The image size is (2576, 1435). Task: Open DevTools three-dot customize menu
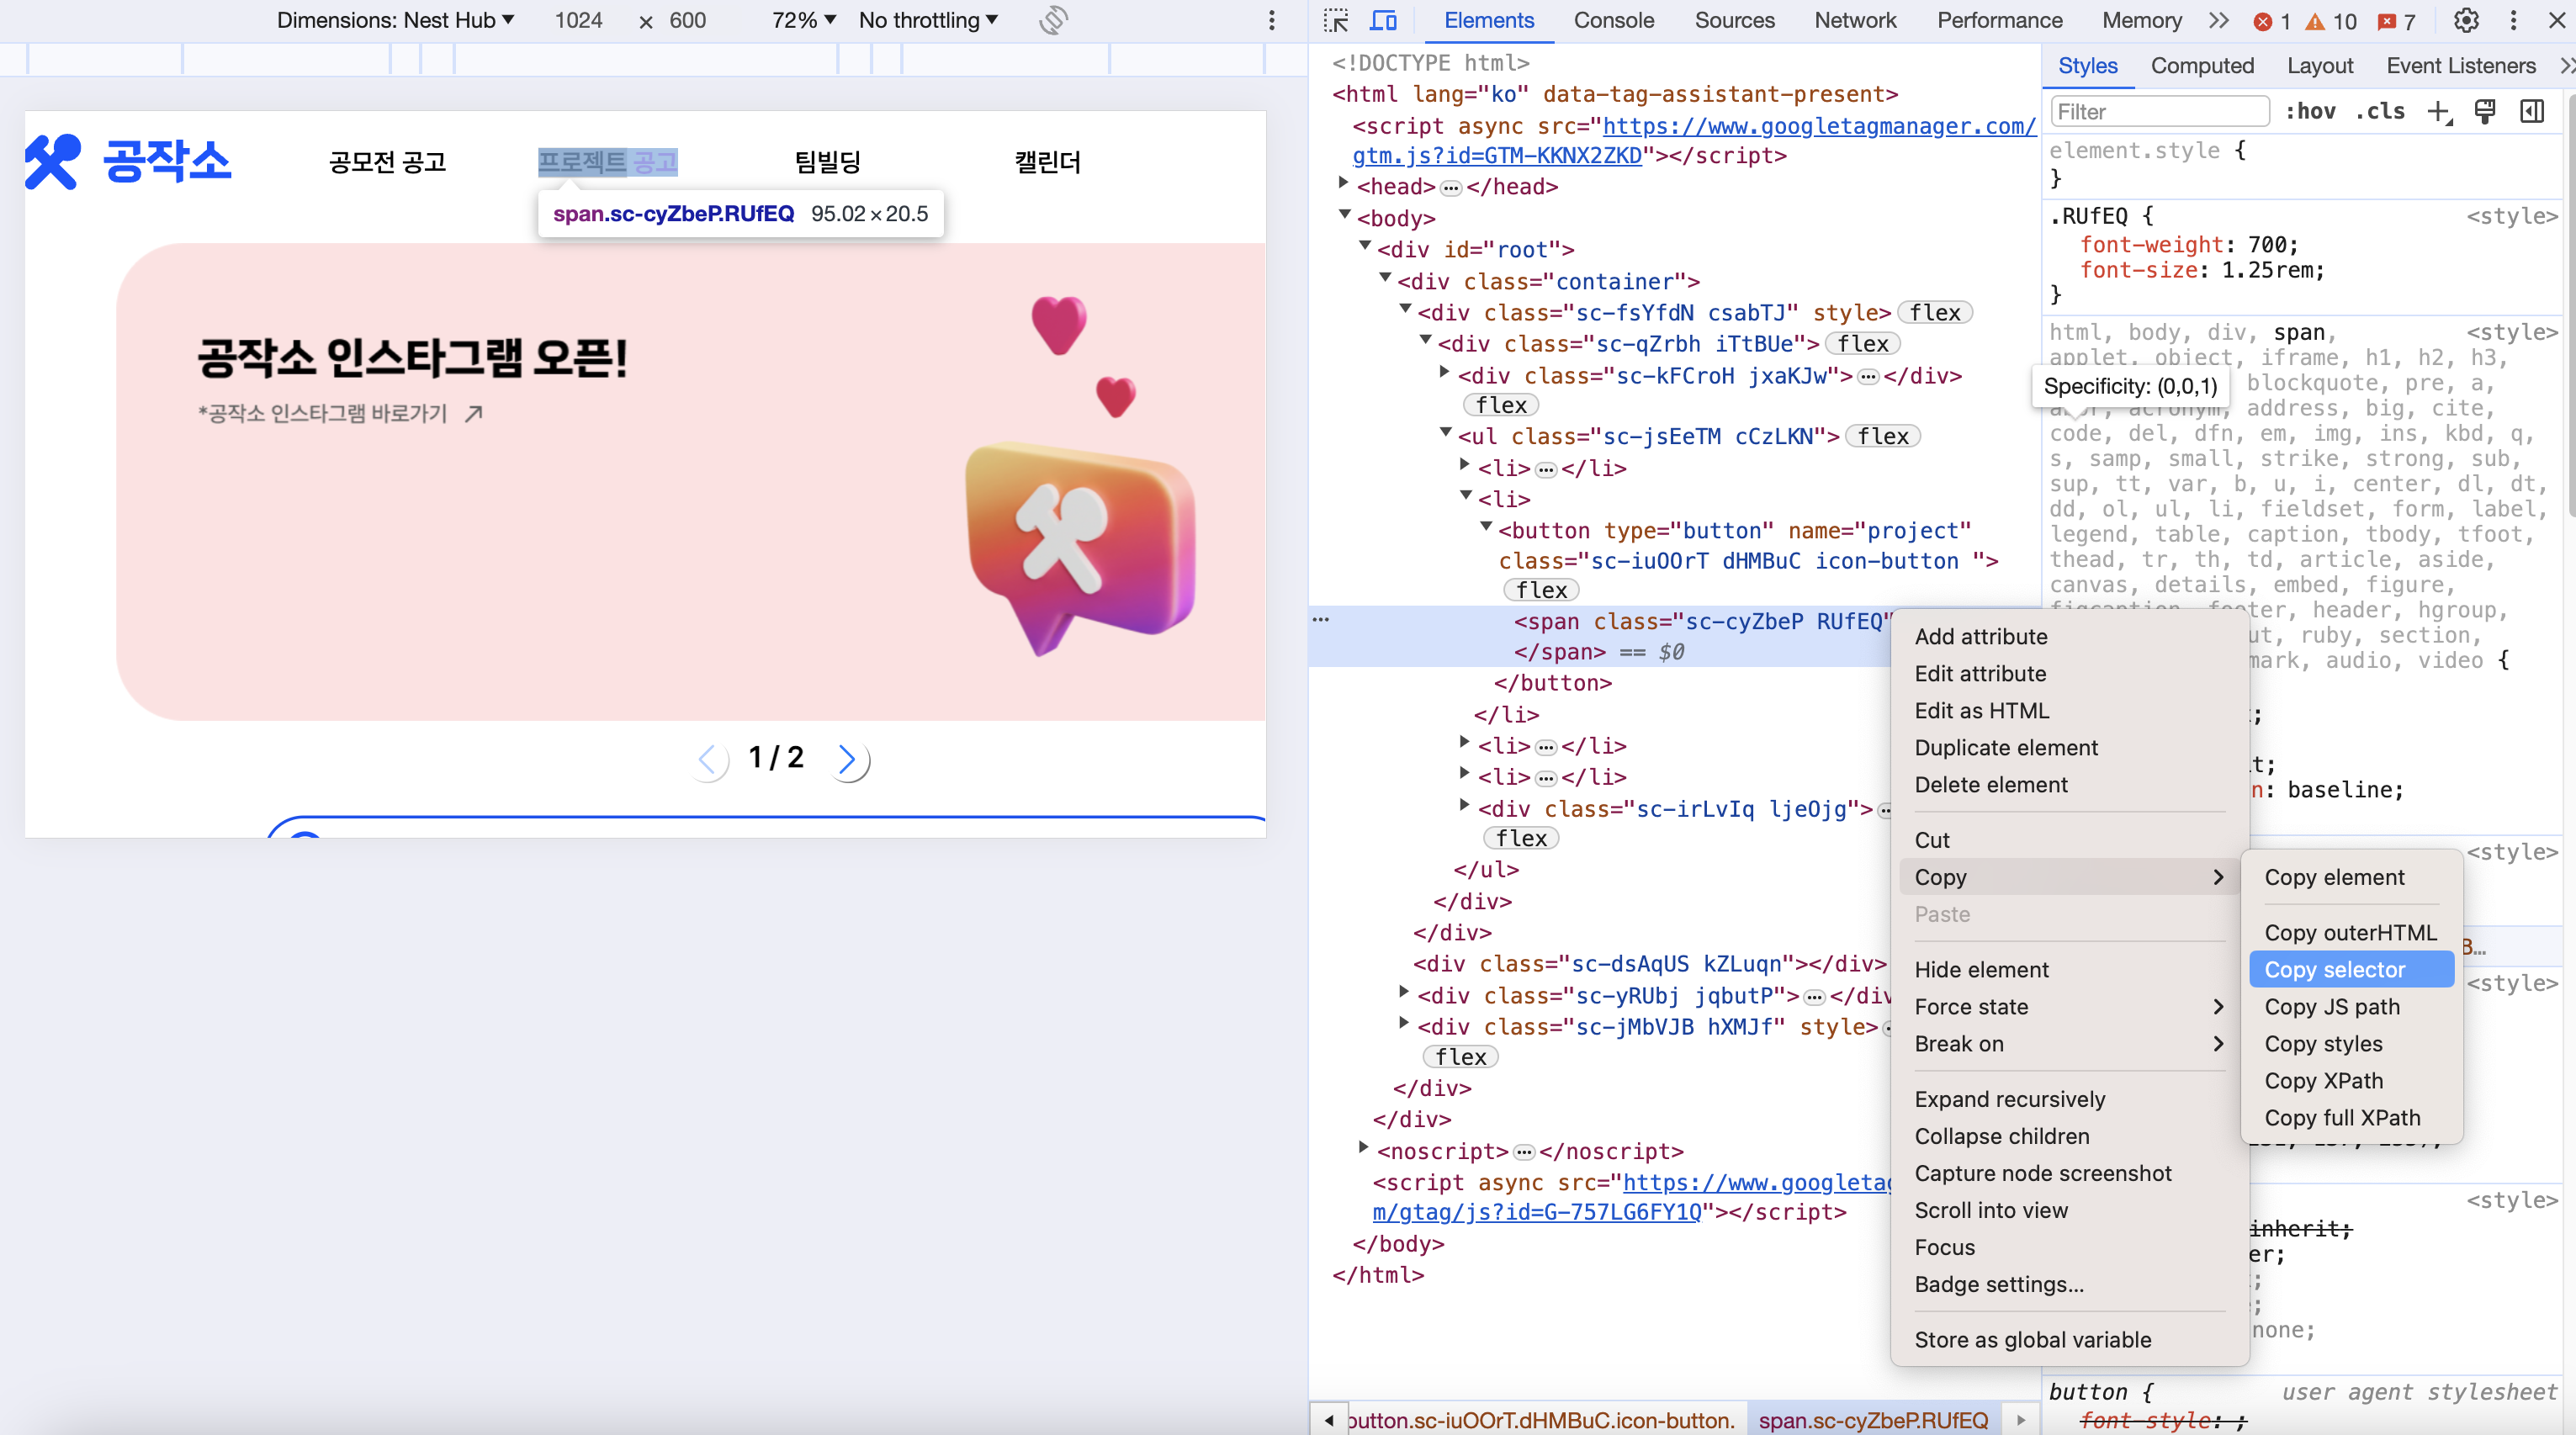click(x=2513, y=20)
